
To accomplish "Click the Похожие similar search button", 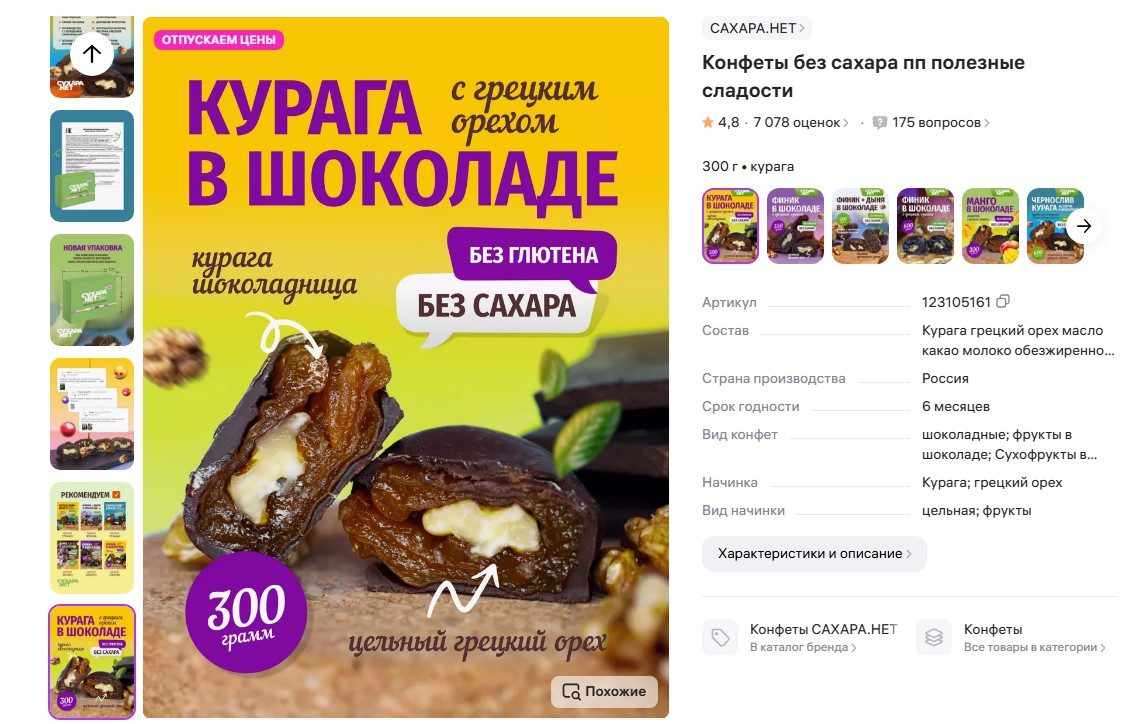I will (604, 691).
